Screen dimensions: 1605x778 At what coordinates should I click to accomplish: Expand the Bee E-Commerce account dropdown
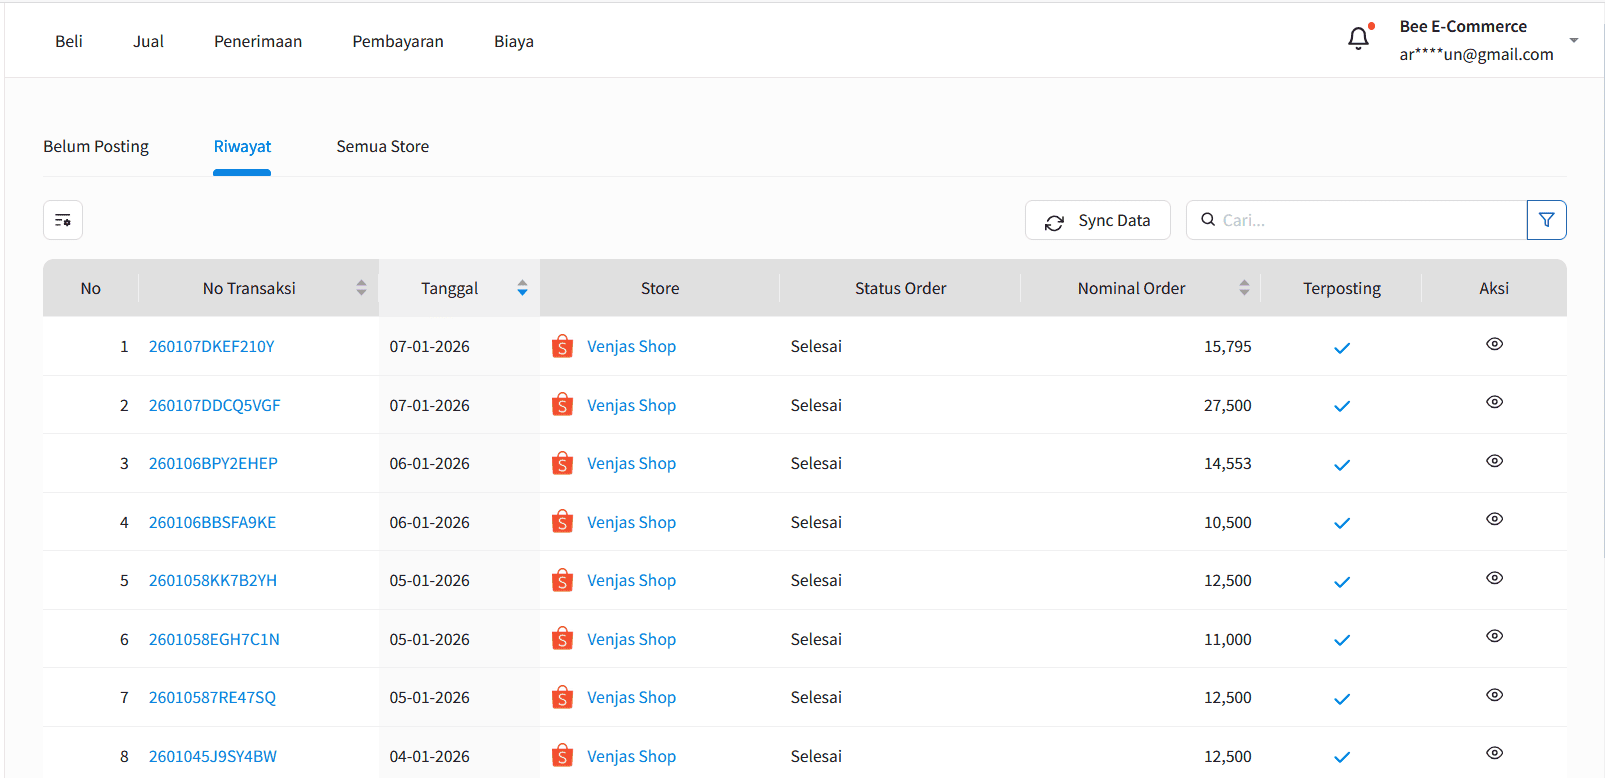click(1573, 41)
